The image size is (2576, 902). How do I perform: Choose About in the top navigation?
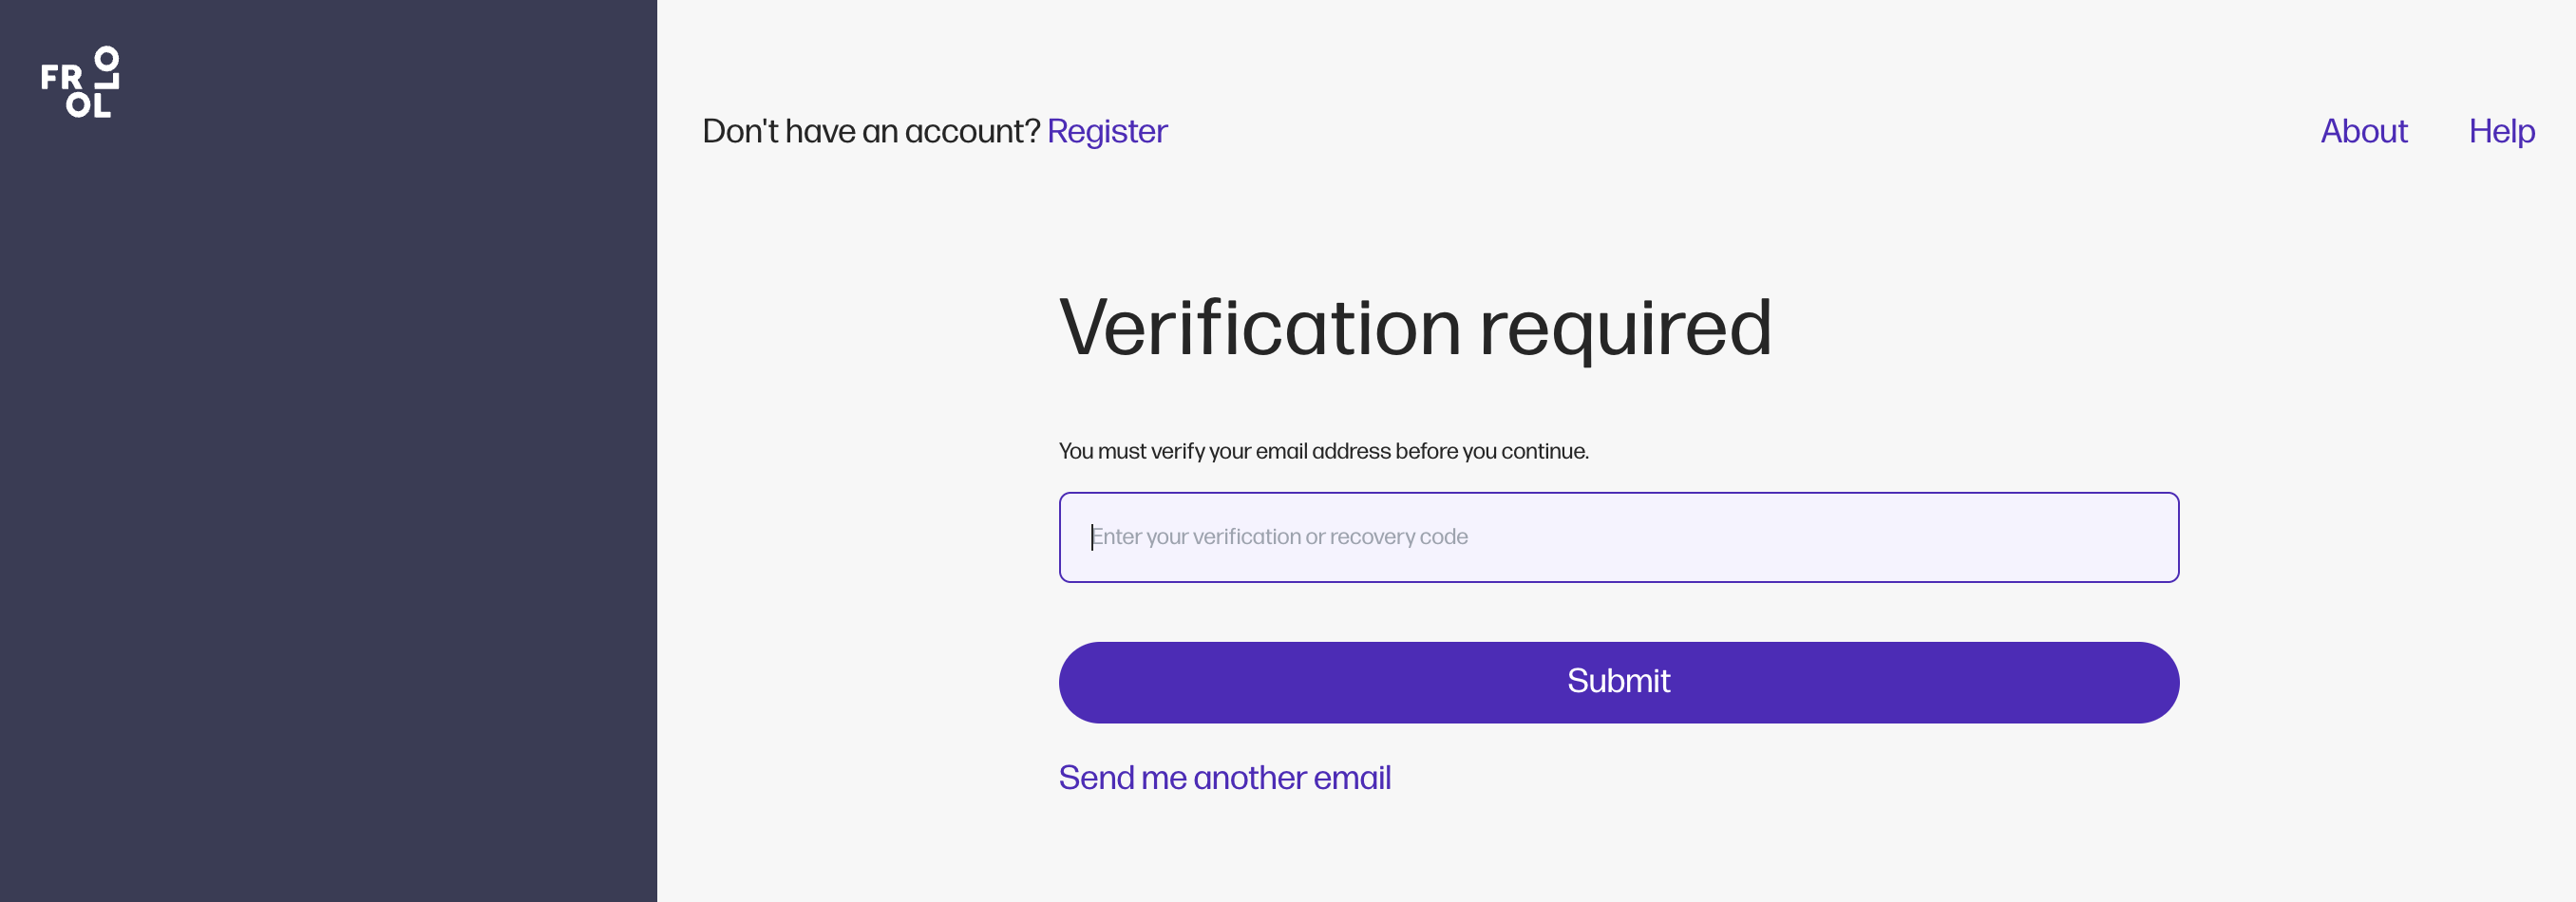coord(2363,131)
